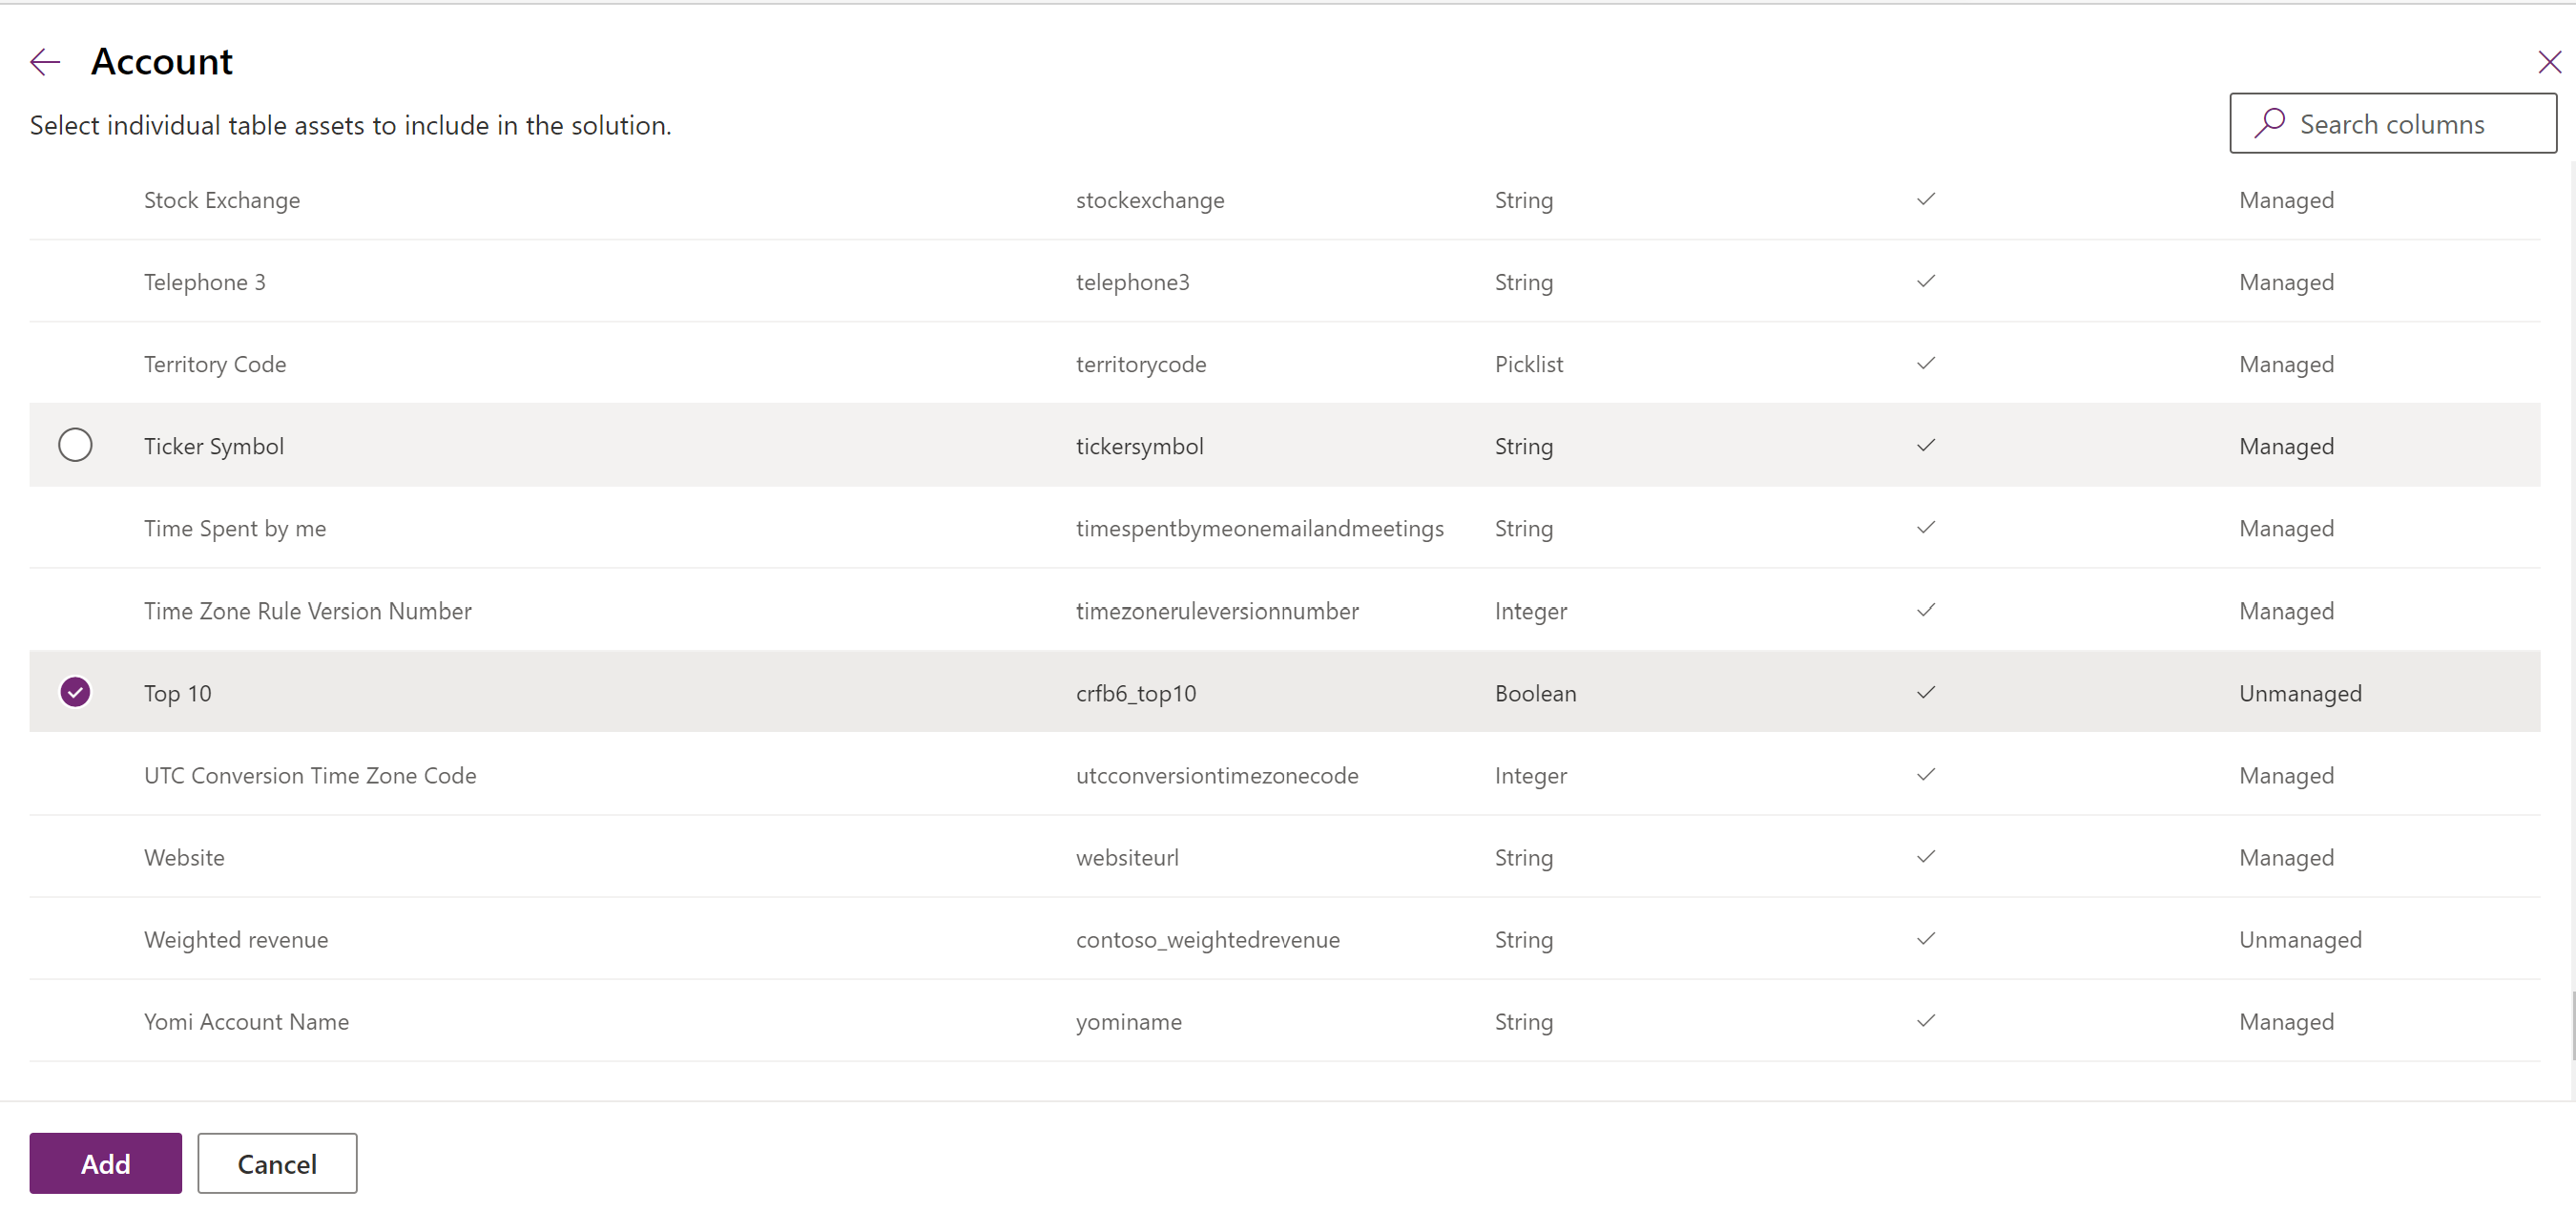
Task: Enable Weighted revenue row checkbox
Action: 75,938
